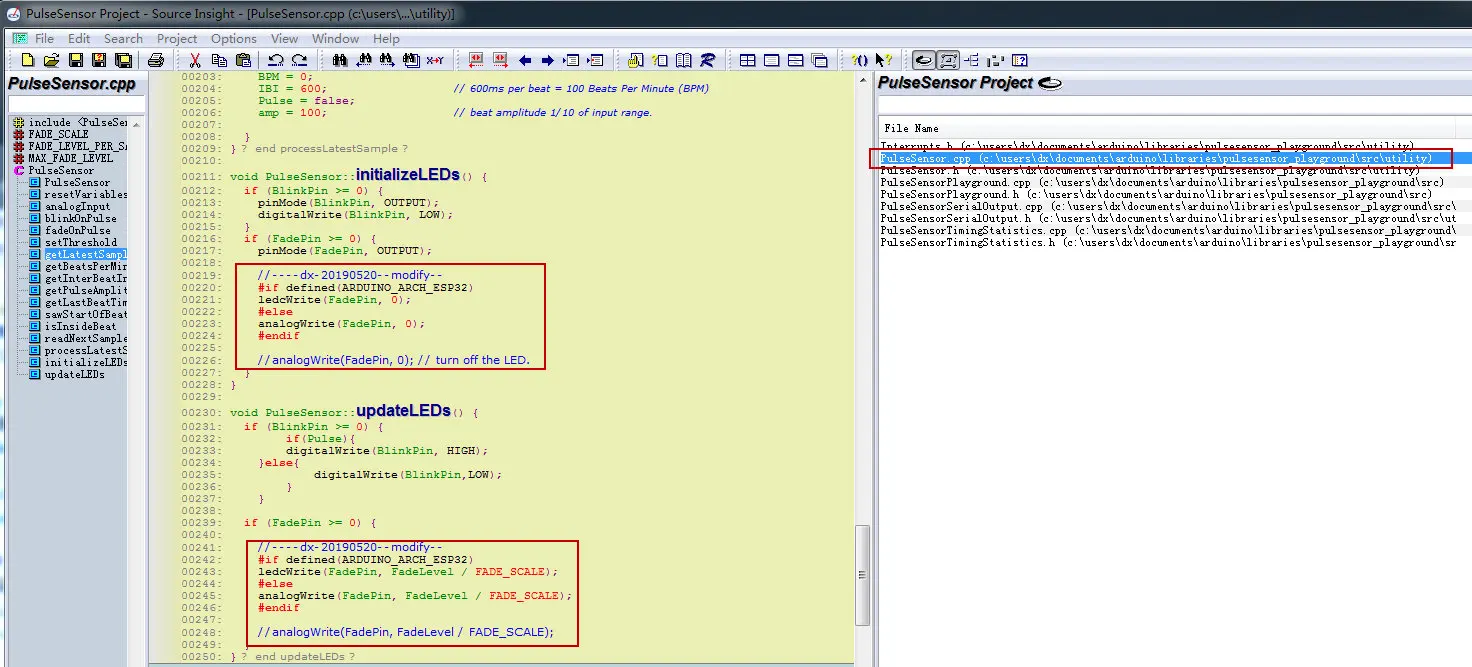Viewport: 1472px width, 667px height.
Task: Open the Options menu
Action: tap(234, 38)
